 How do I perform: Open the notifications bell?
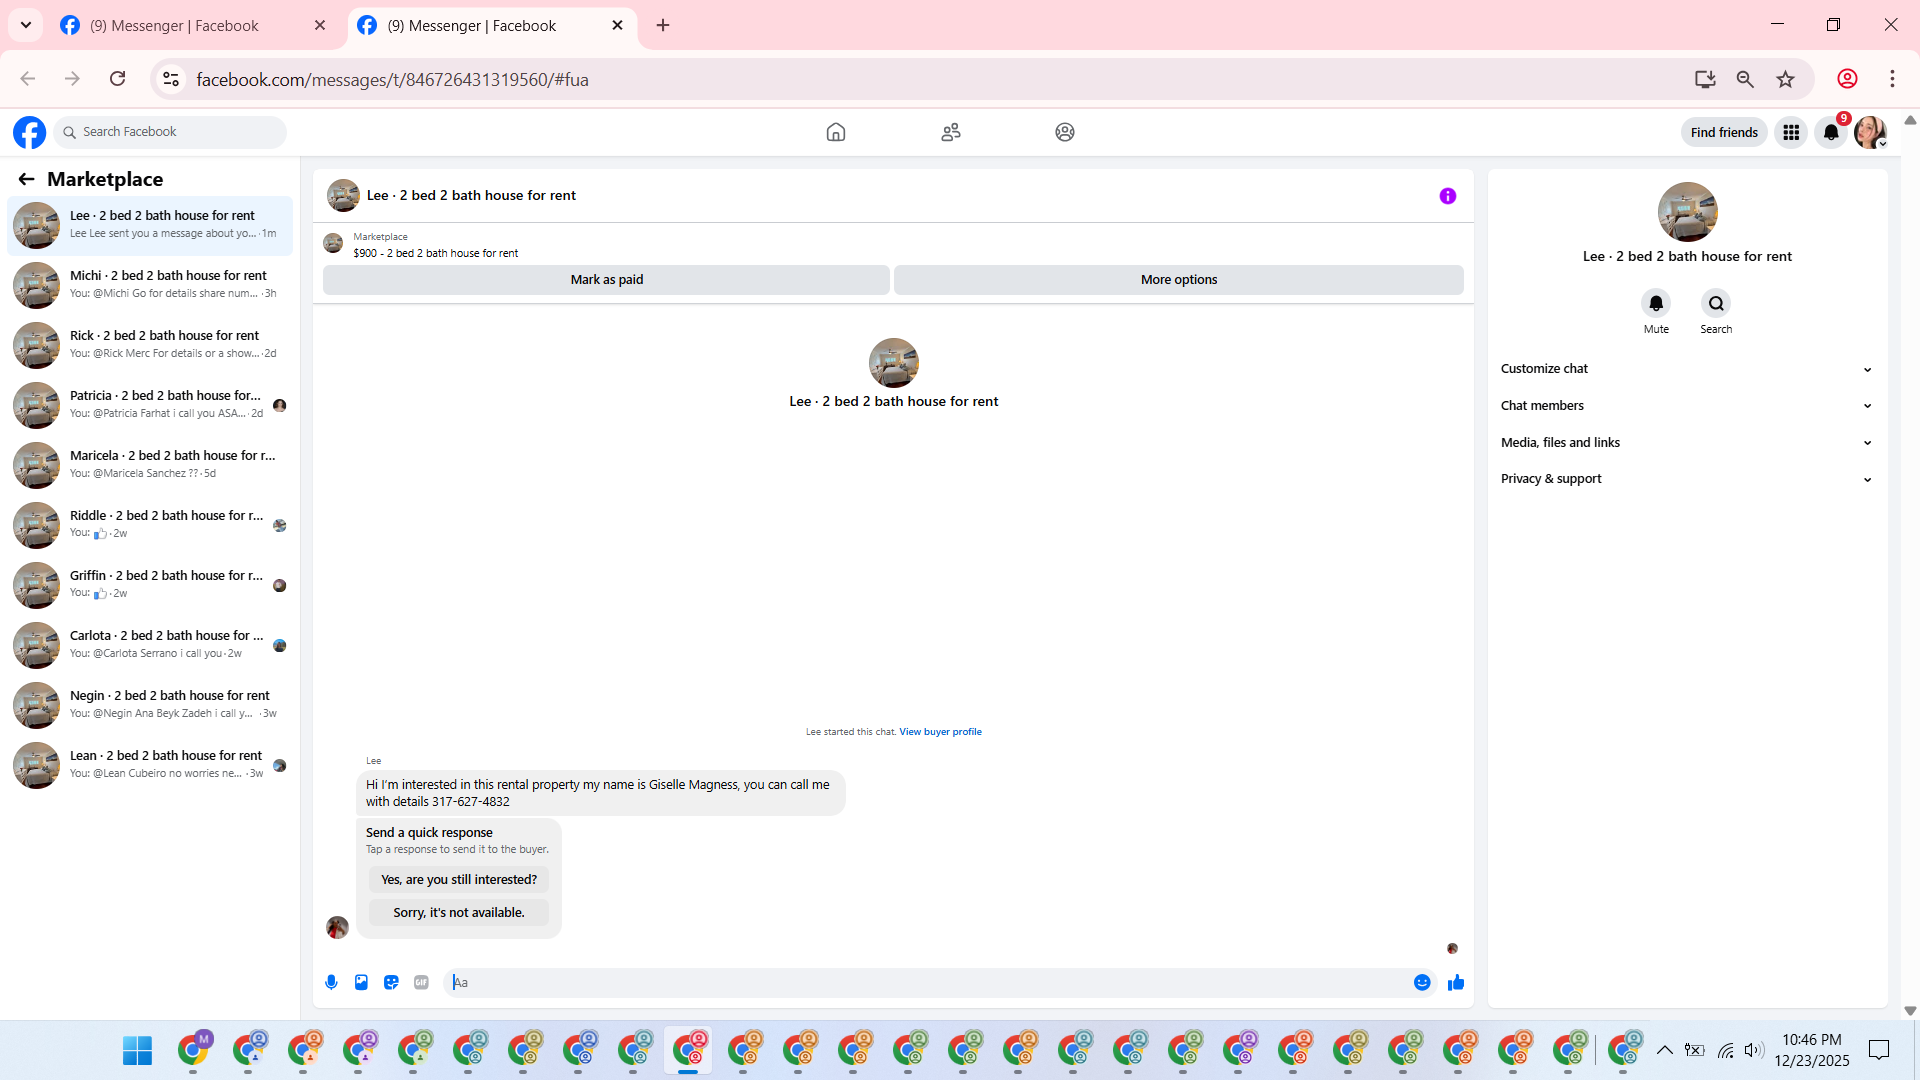click(1830, 132)
